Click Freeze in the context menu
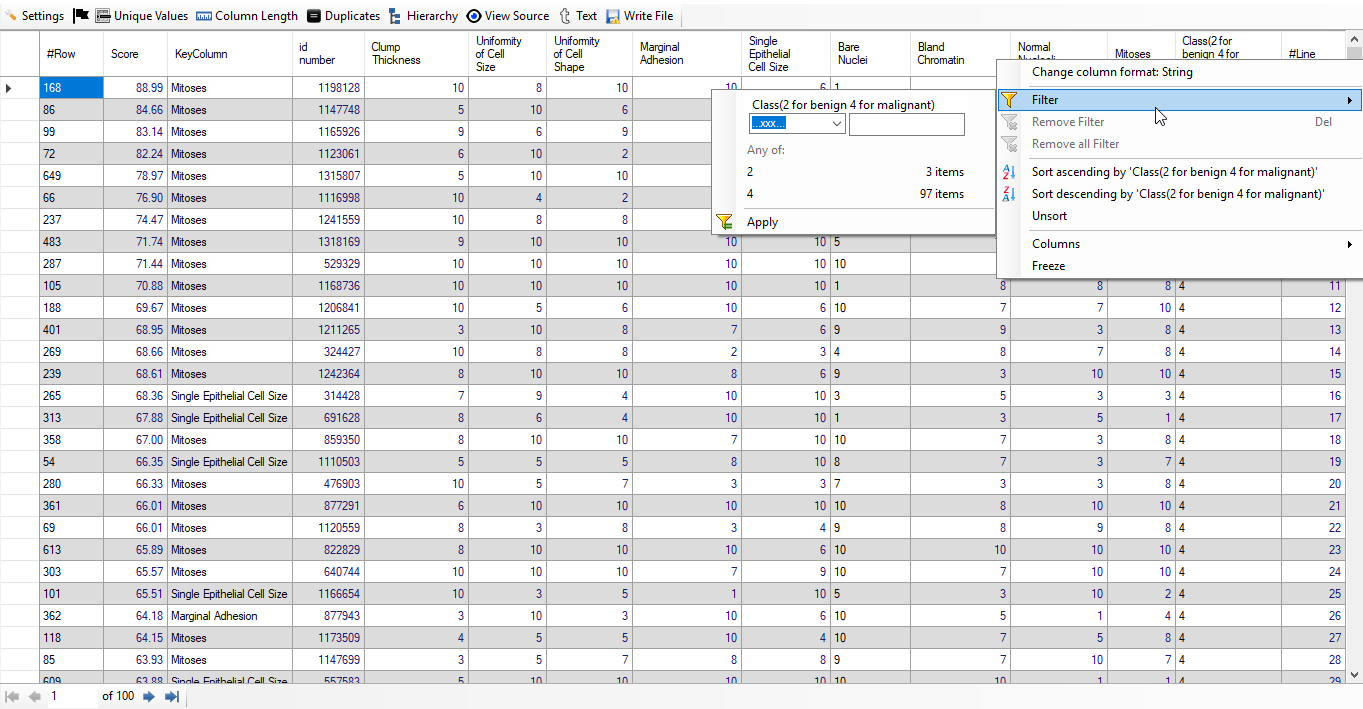1363x709 pixels. (1048, 266)
